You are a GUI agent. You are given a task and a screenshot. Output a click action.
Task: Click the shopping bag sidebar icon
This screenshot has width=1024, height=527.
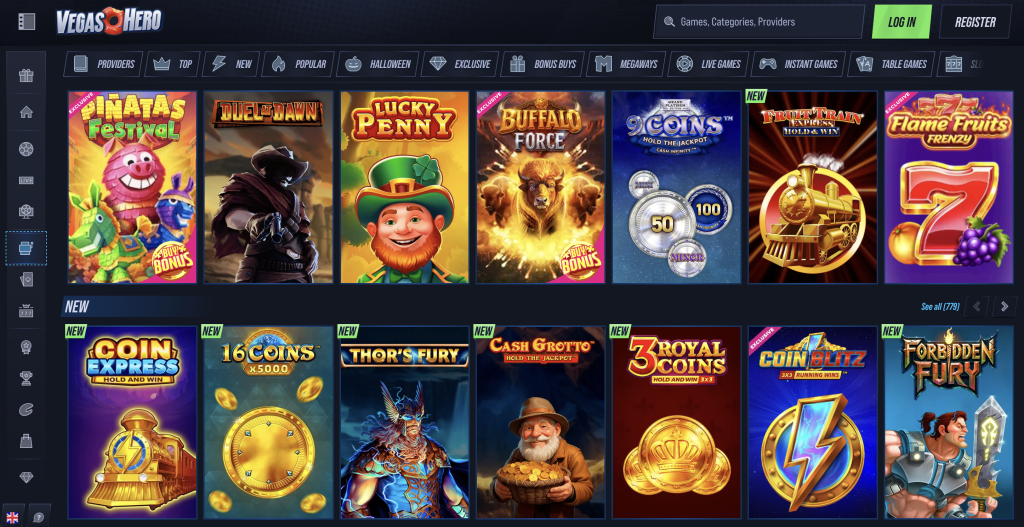pos(26,440)
